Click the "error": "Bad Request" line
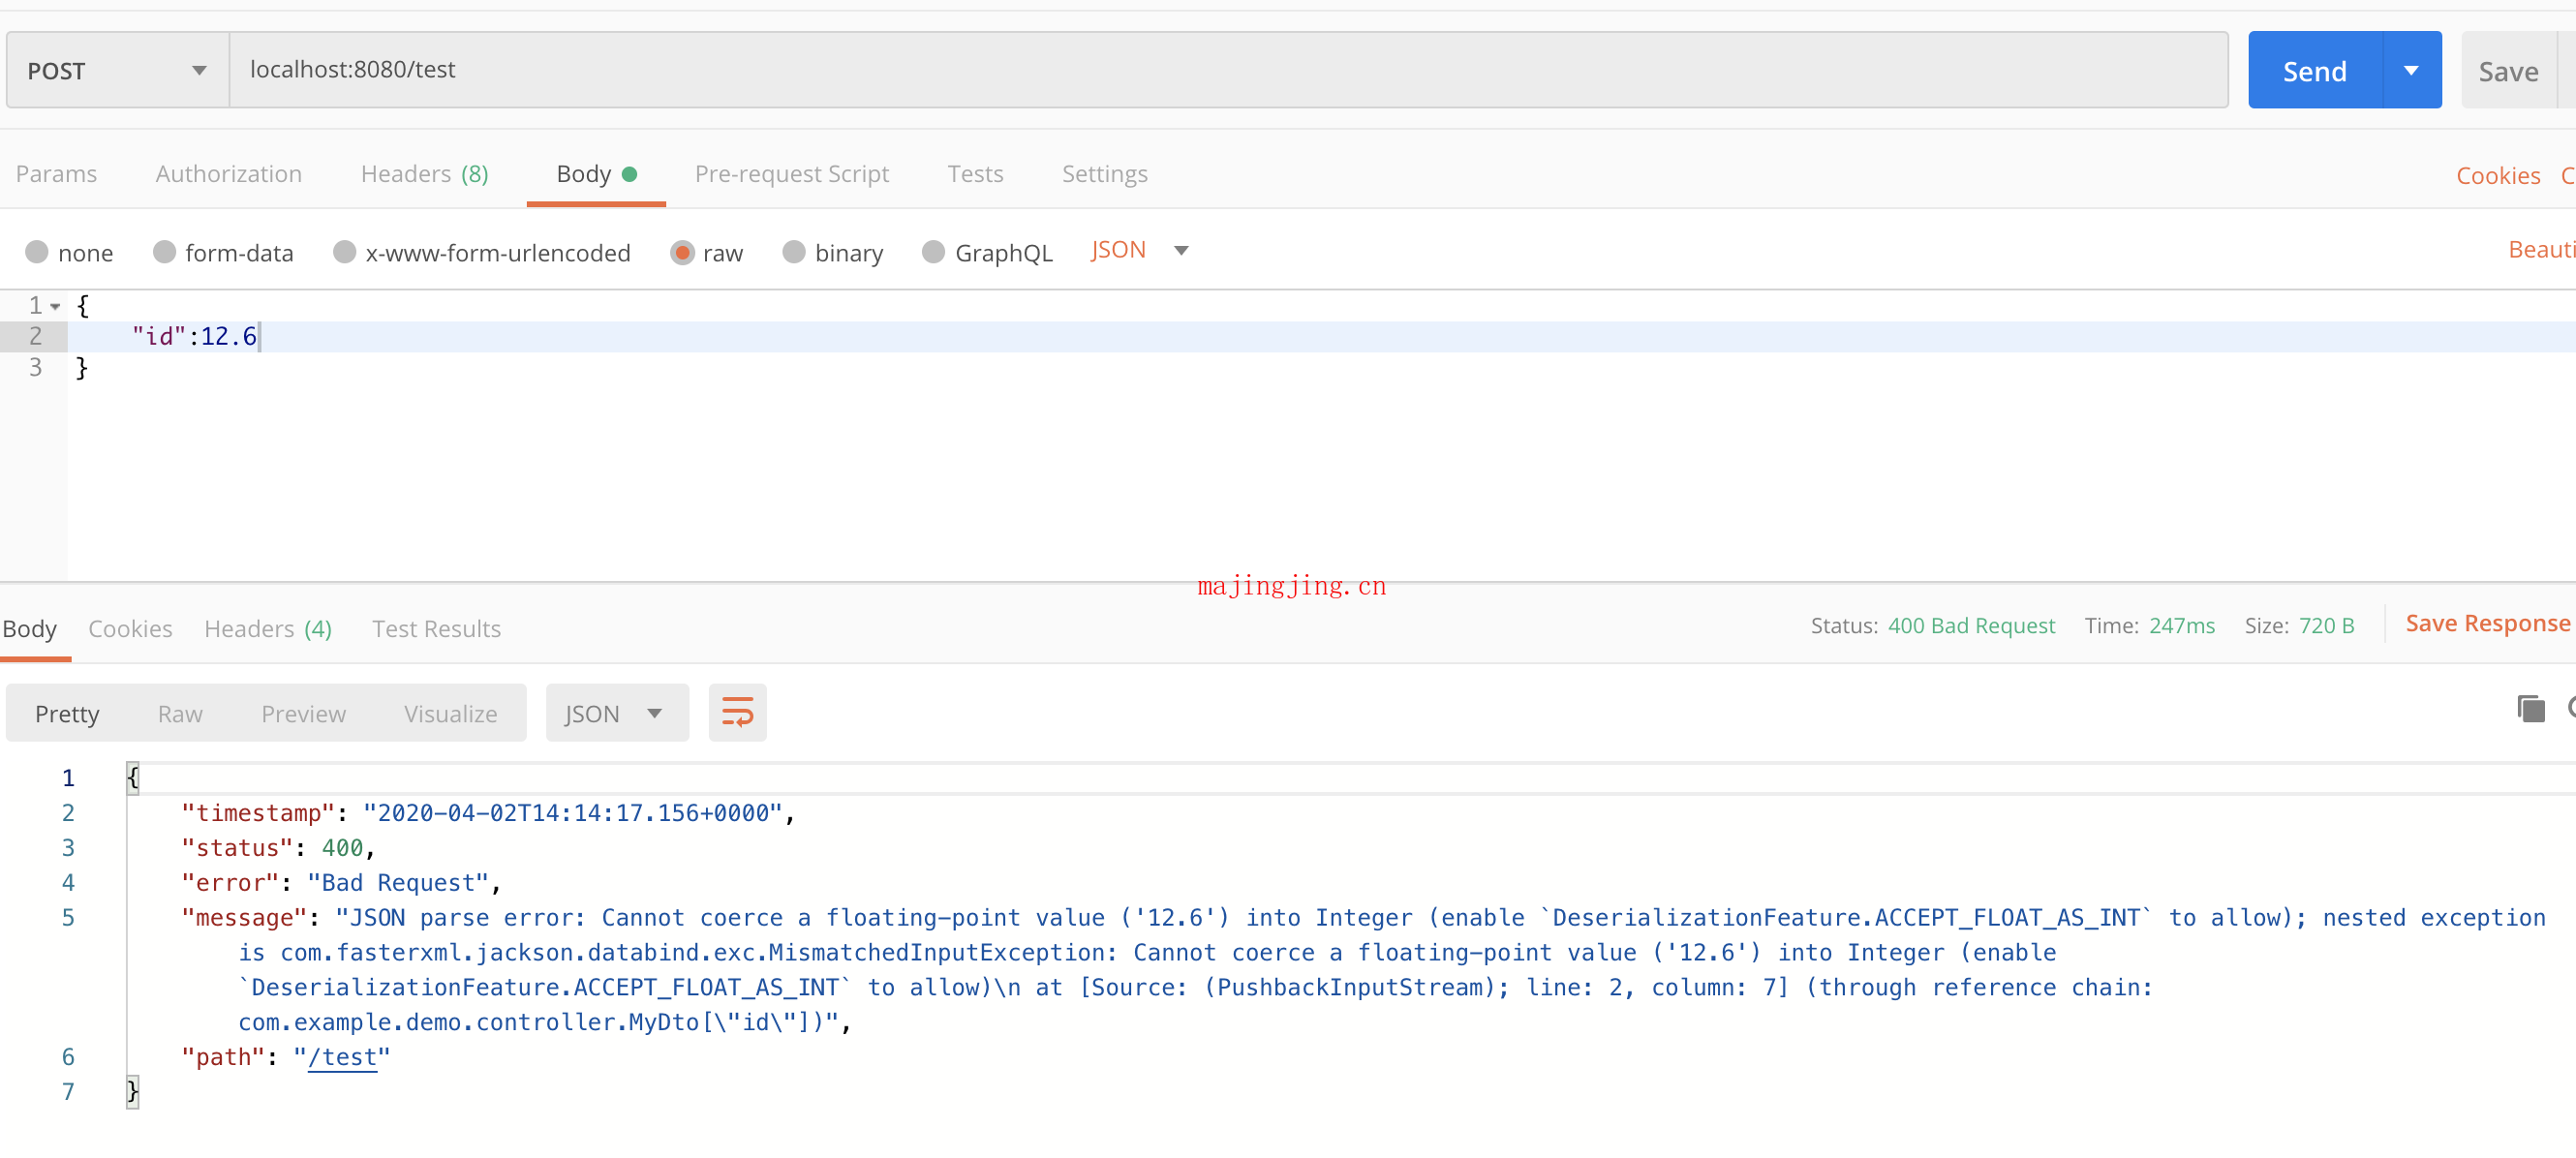The image size is (2576, 1158). click(340, 883)
